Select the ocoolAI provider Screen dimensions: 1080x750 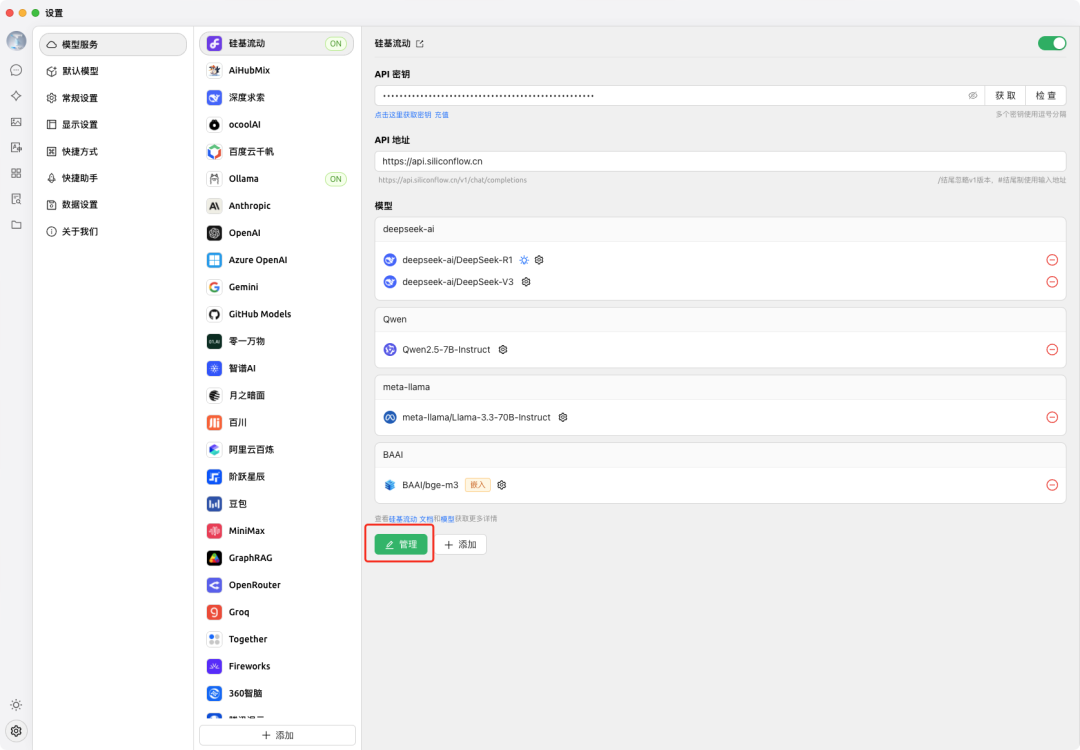277,125
